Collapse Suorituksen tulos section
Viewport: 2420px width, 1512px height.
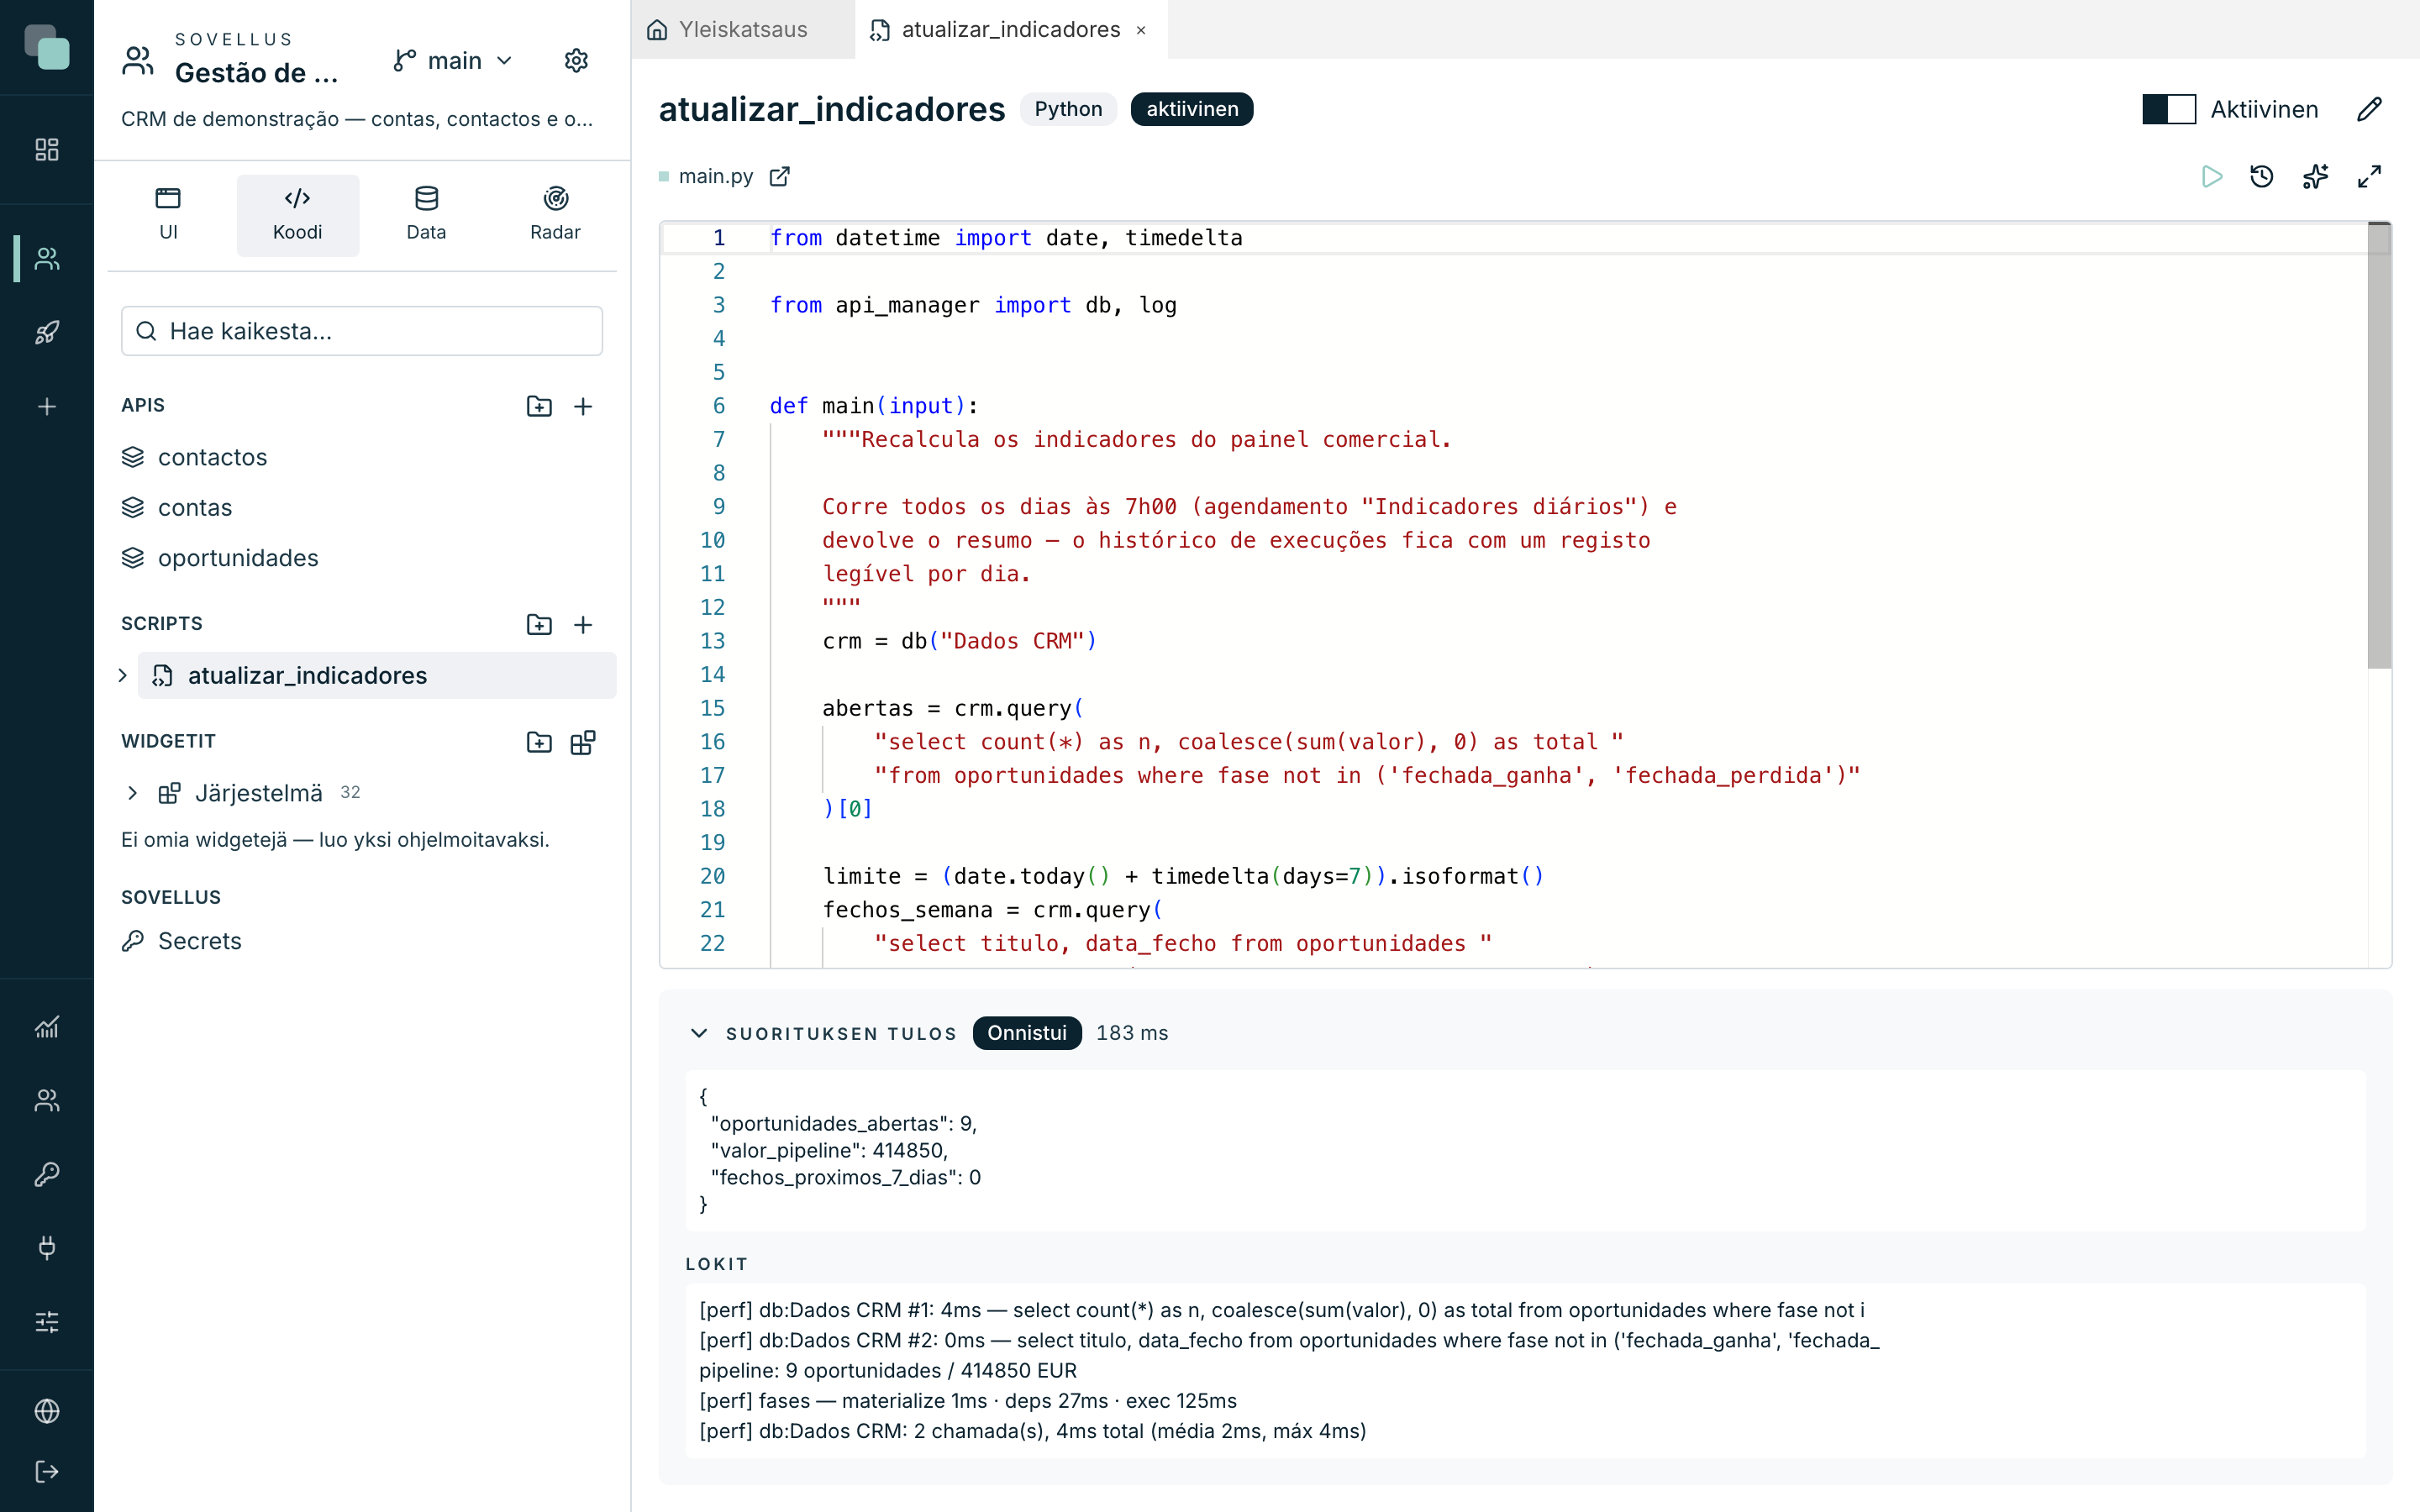point(699,1033)
